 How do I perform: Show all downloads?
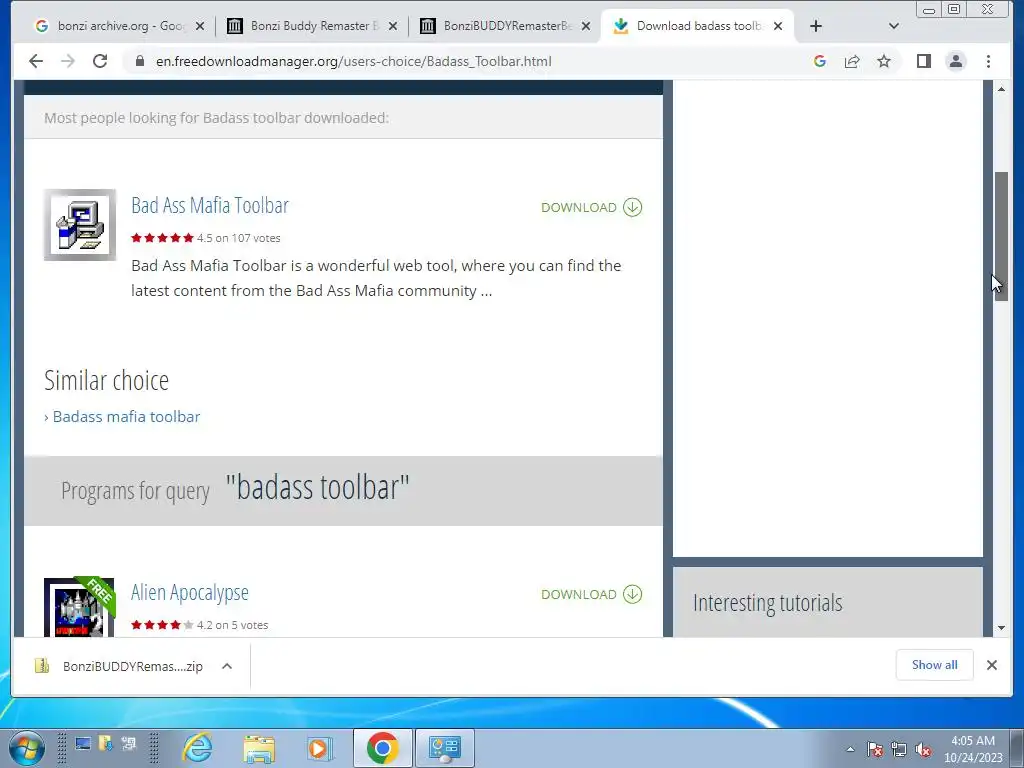(935, 665)
